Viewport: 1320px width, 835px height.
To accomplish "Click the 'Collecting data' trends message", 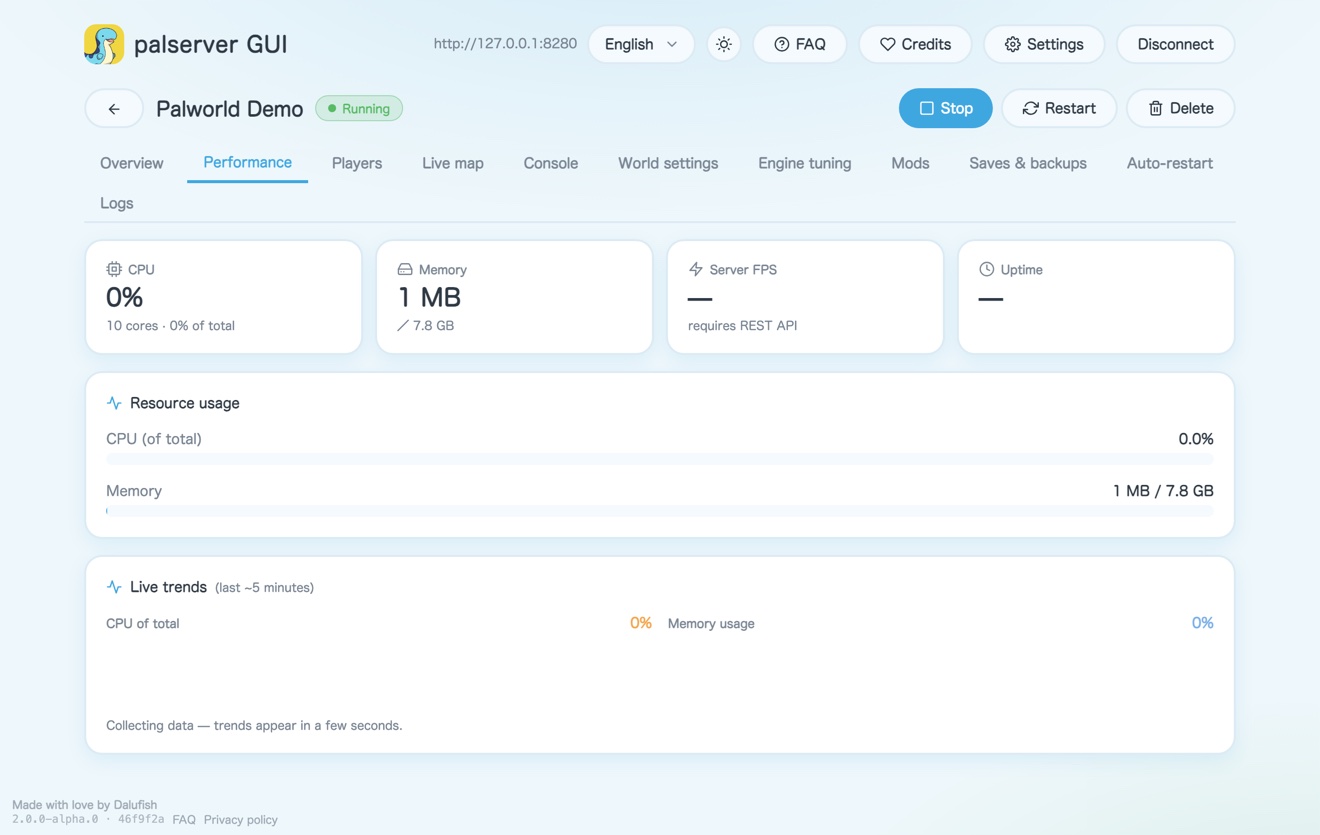I will 254,725.
